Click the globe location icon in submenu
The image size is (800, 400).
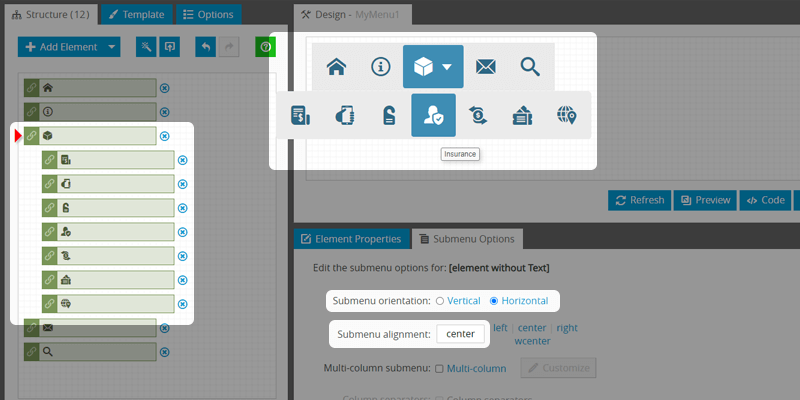coord(567,116)
